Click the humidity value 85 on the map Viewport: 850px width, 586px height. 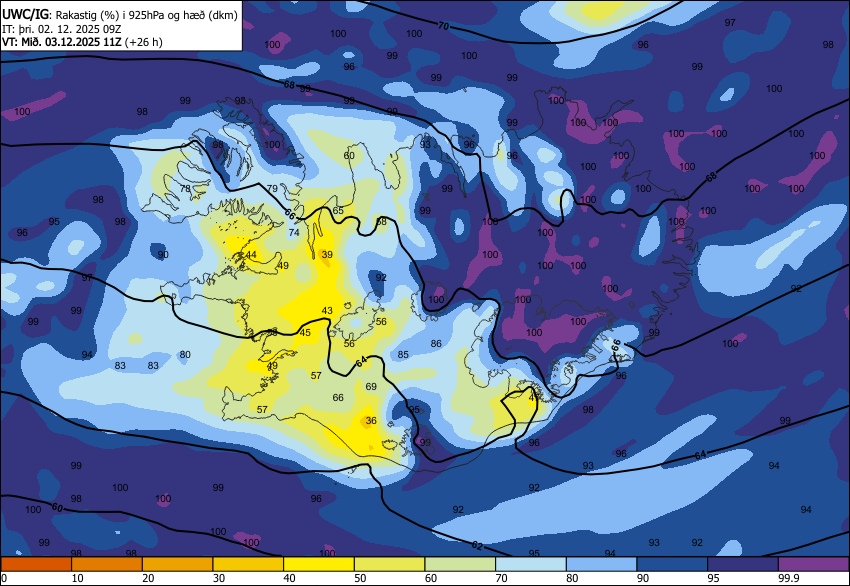coord(403,355)
